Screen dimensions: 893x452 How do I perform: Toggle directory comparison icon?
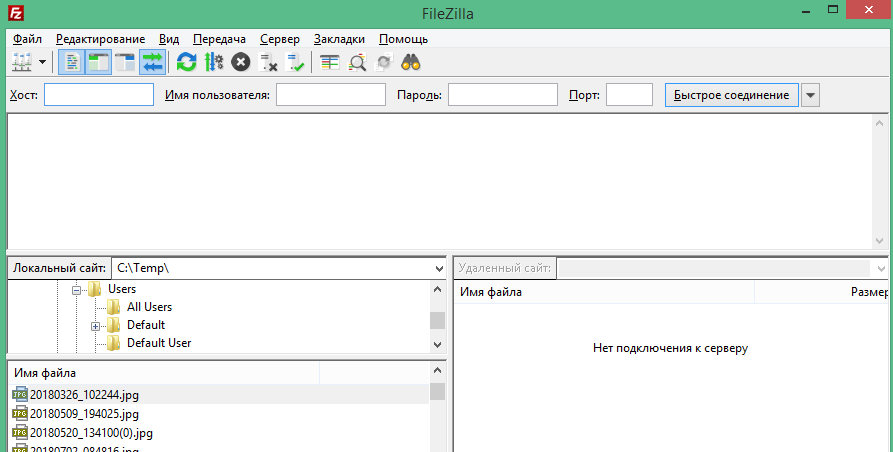click(357, 62)
